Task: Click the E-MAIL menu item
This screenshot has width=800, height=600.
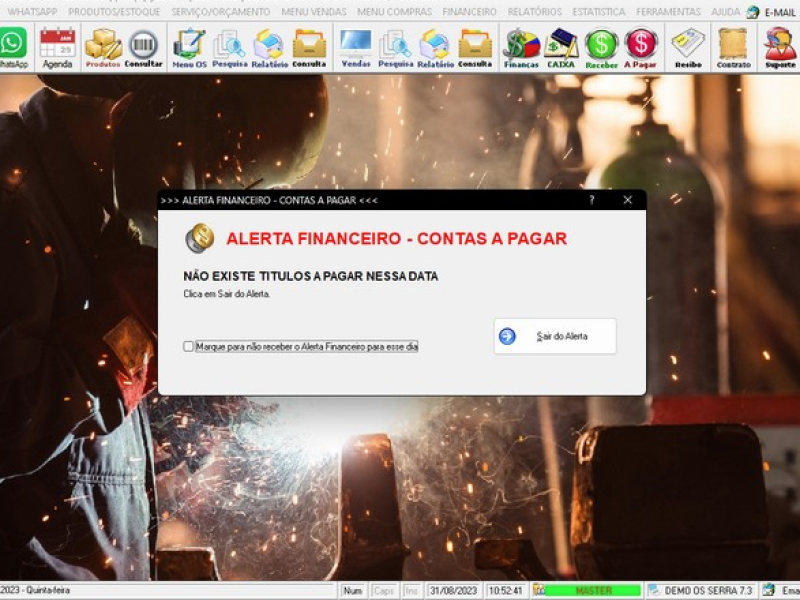Action: (771, 12)
